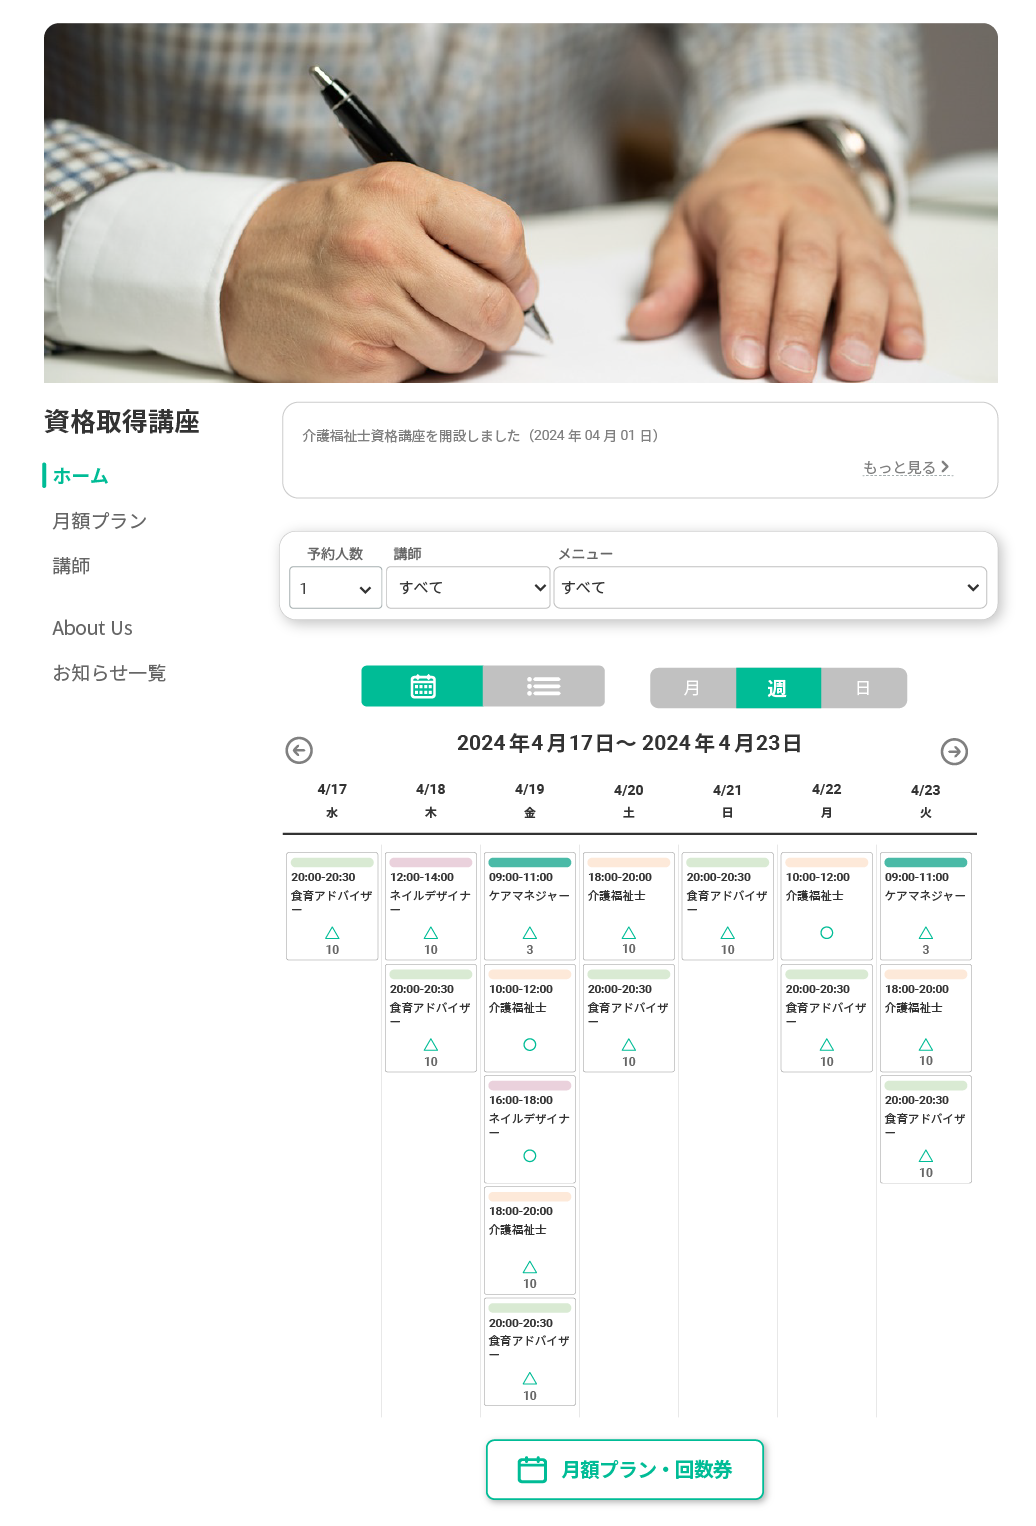Open 月額プラン in sidebar
The width and height of the screenshot is (1036, 1526).
click(x=100, y=521)
